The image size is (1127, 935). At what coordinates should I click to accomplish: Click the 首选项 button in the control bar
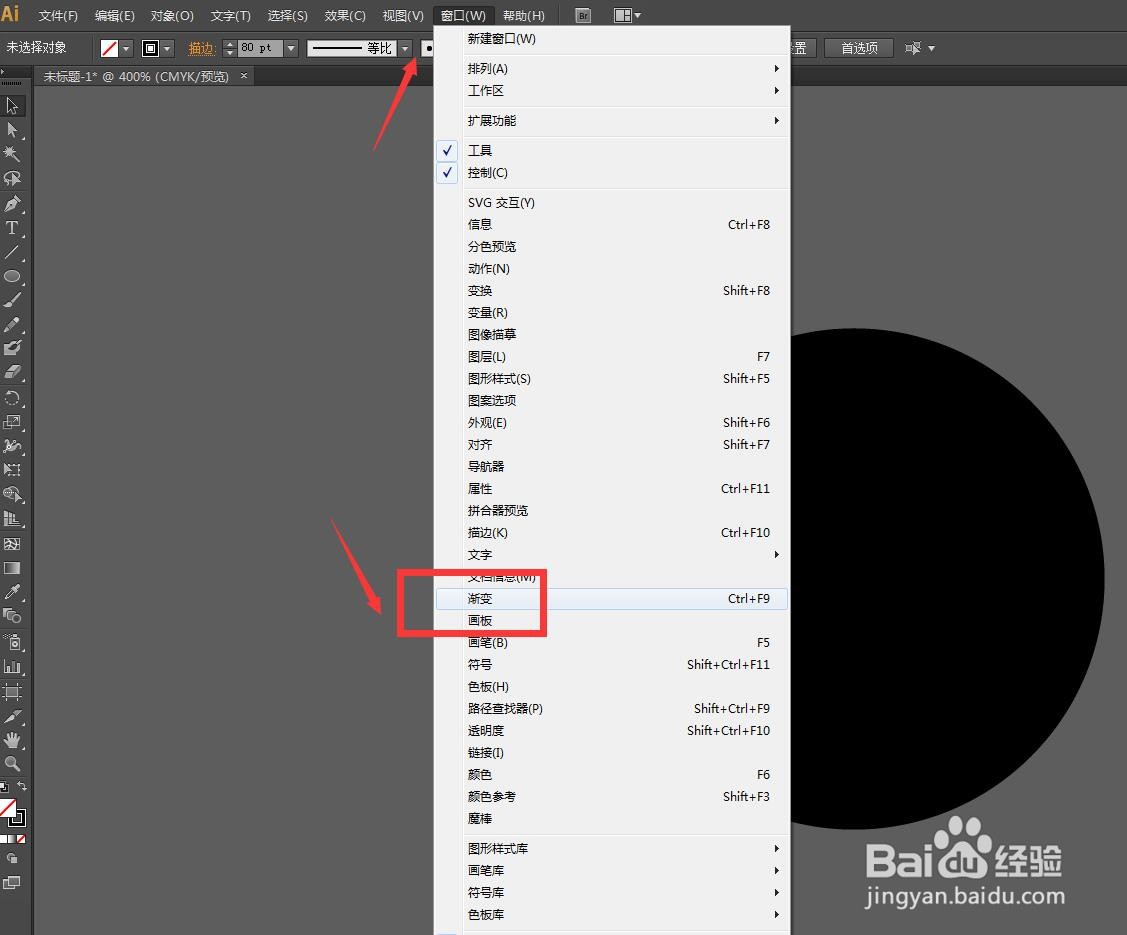(x=858, y=47)
